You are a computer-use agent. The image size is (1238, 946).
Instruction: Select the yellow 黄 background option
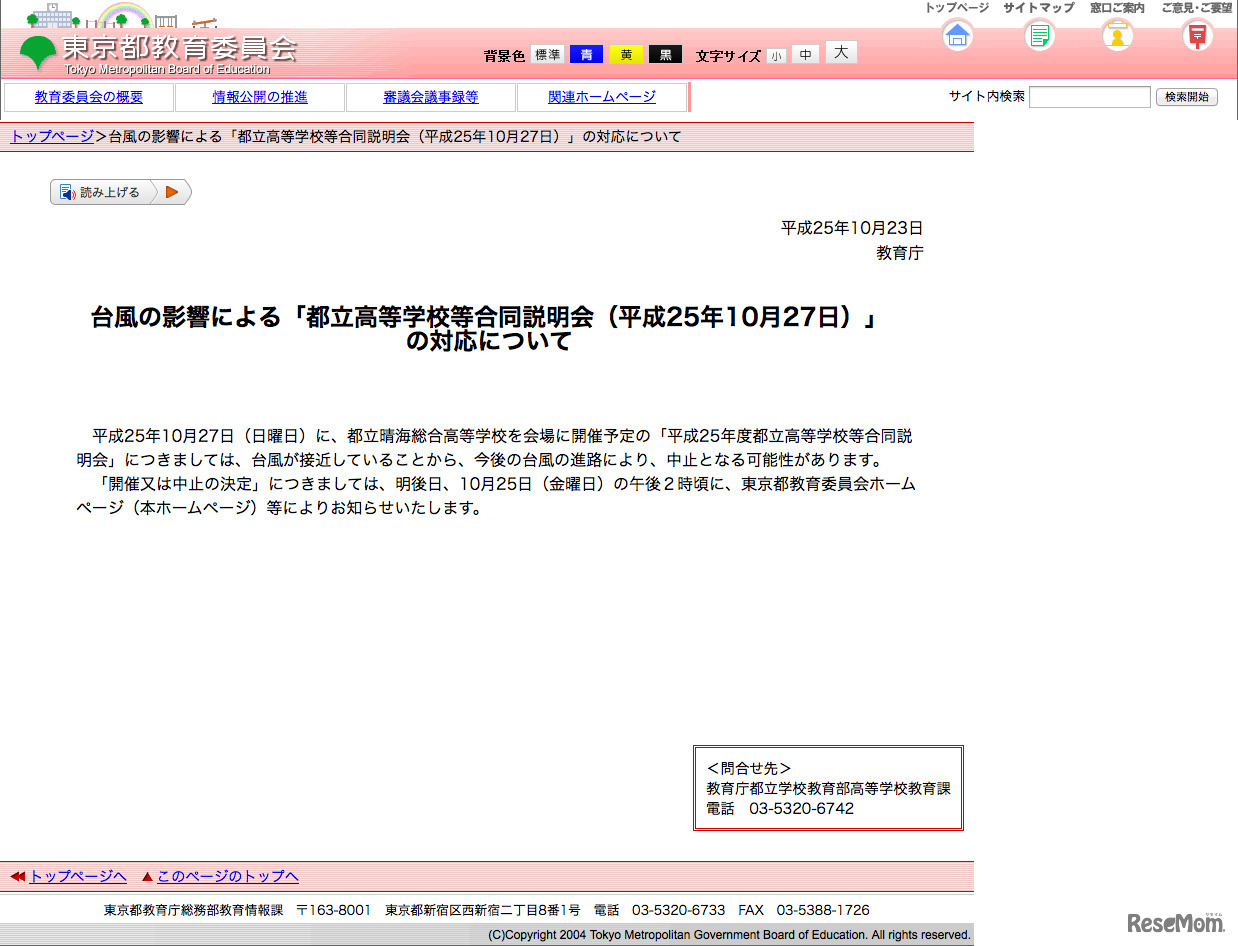(626, 55)
